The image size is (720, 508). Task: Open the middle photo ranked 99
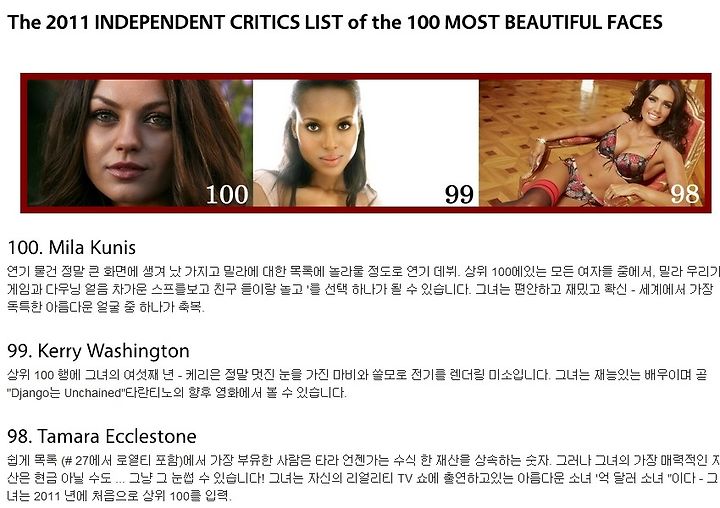[x=366, y=143]
